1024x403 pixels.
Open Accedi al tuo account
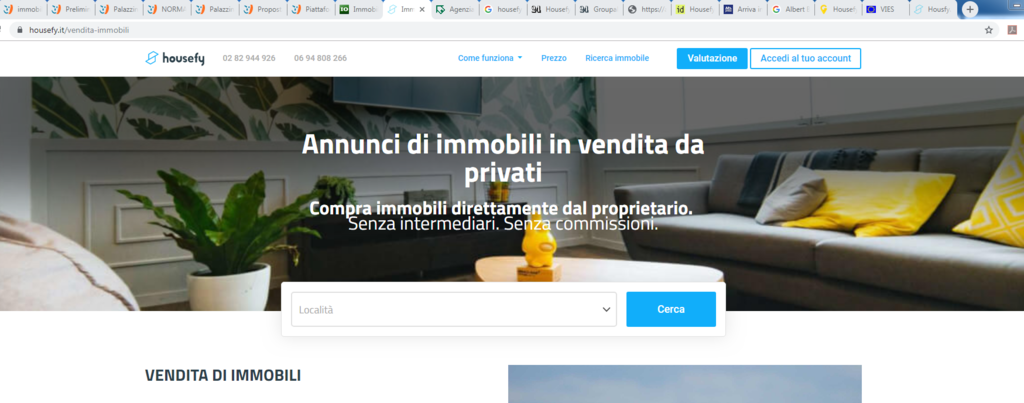805,58
